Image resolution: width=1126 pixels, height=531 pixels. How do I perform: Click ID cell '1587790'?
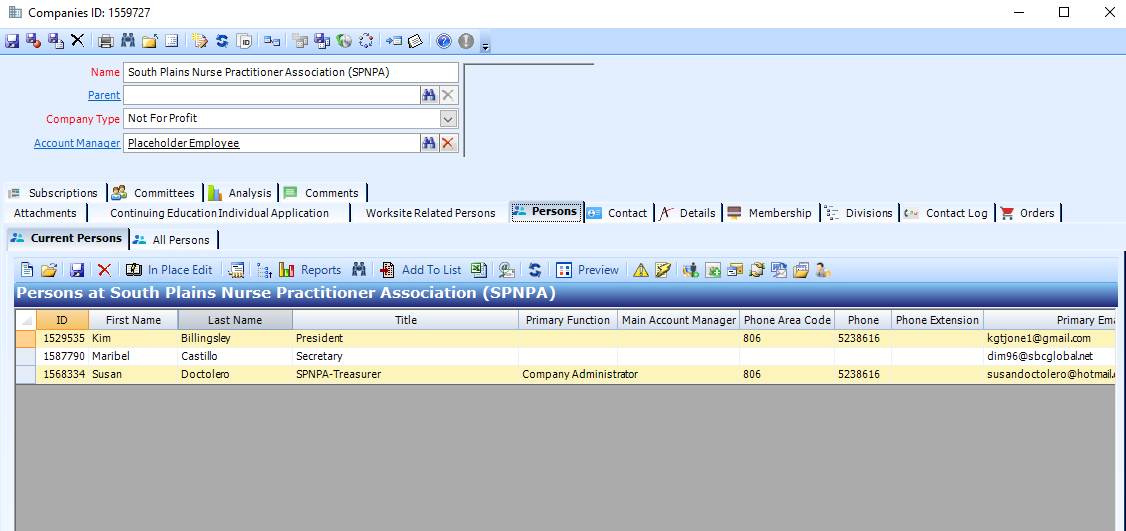62,356
